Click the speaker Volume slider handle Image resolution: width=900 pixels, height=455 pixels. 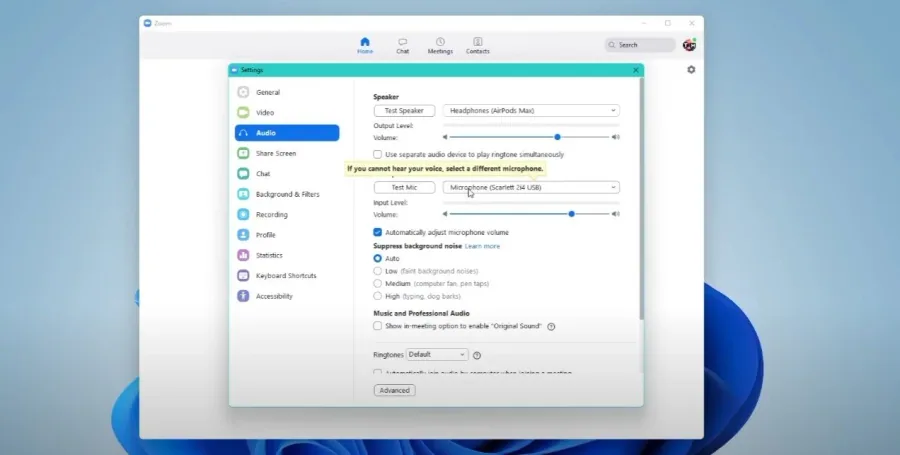coord(557,137)
